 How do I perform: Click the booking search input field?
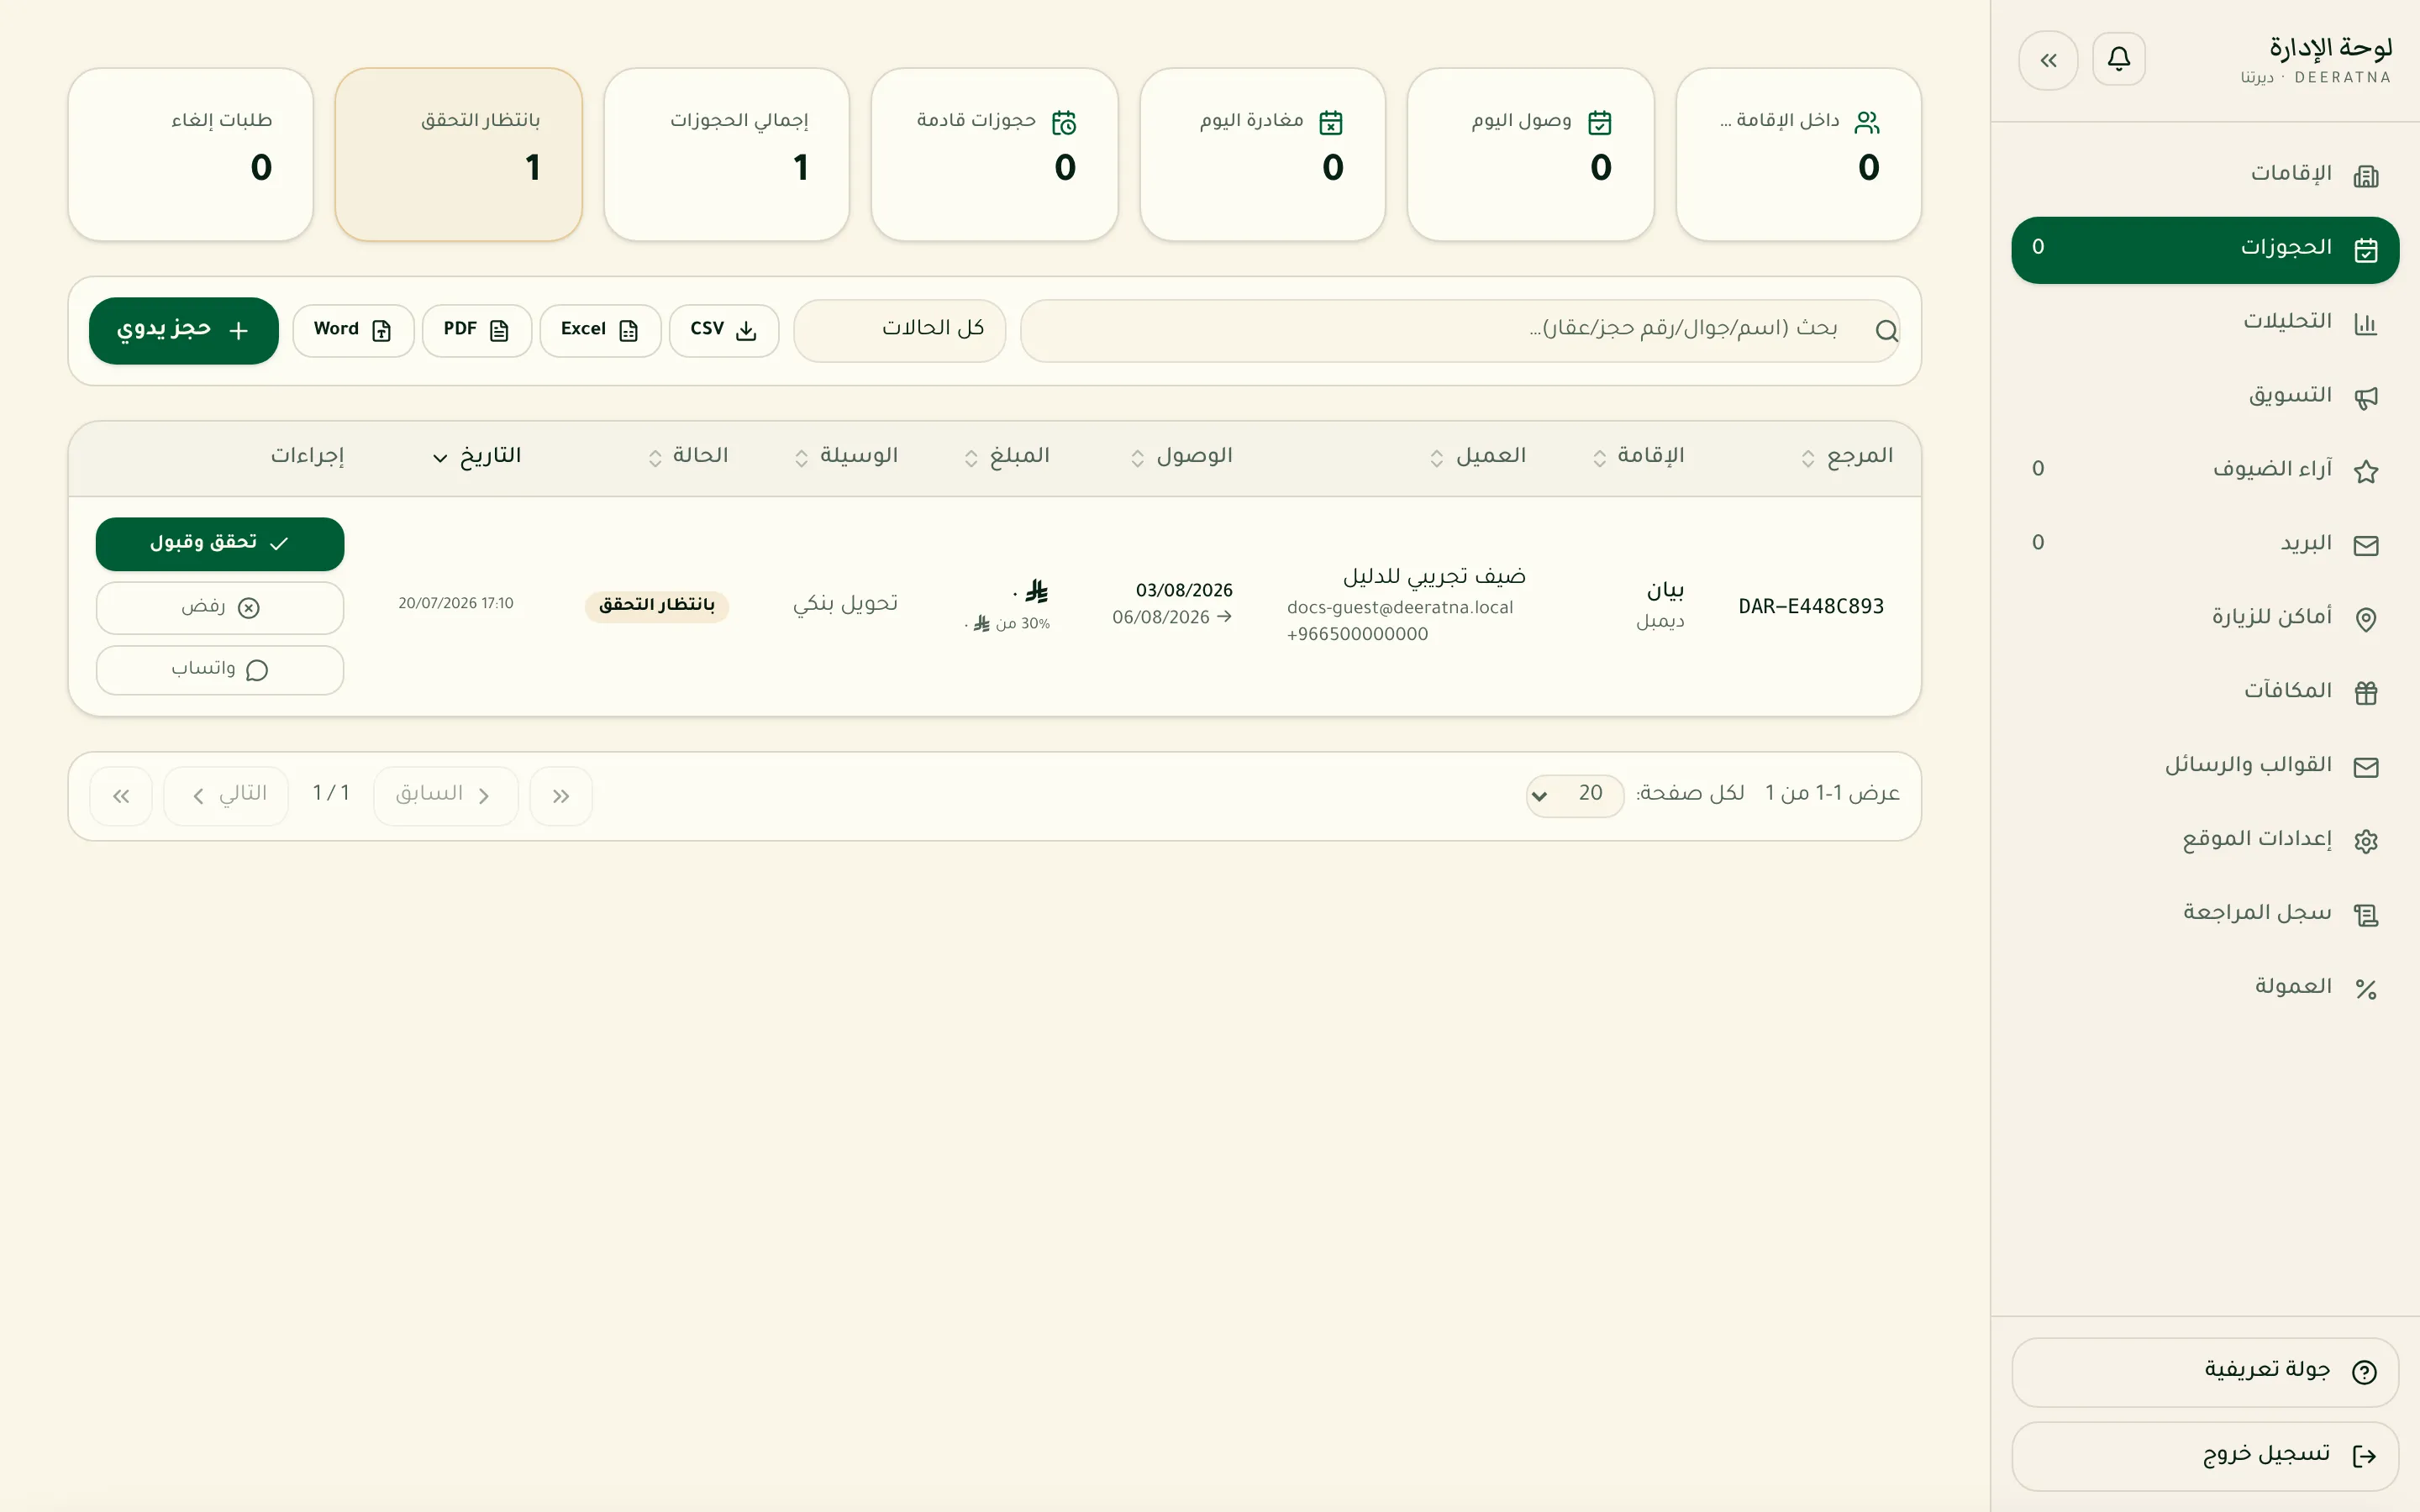pyautogui.click(x=1460, y=331)
